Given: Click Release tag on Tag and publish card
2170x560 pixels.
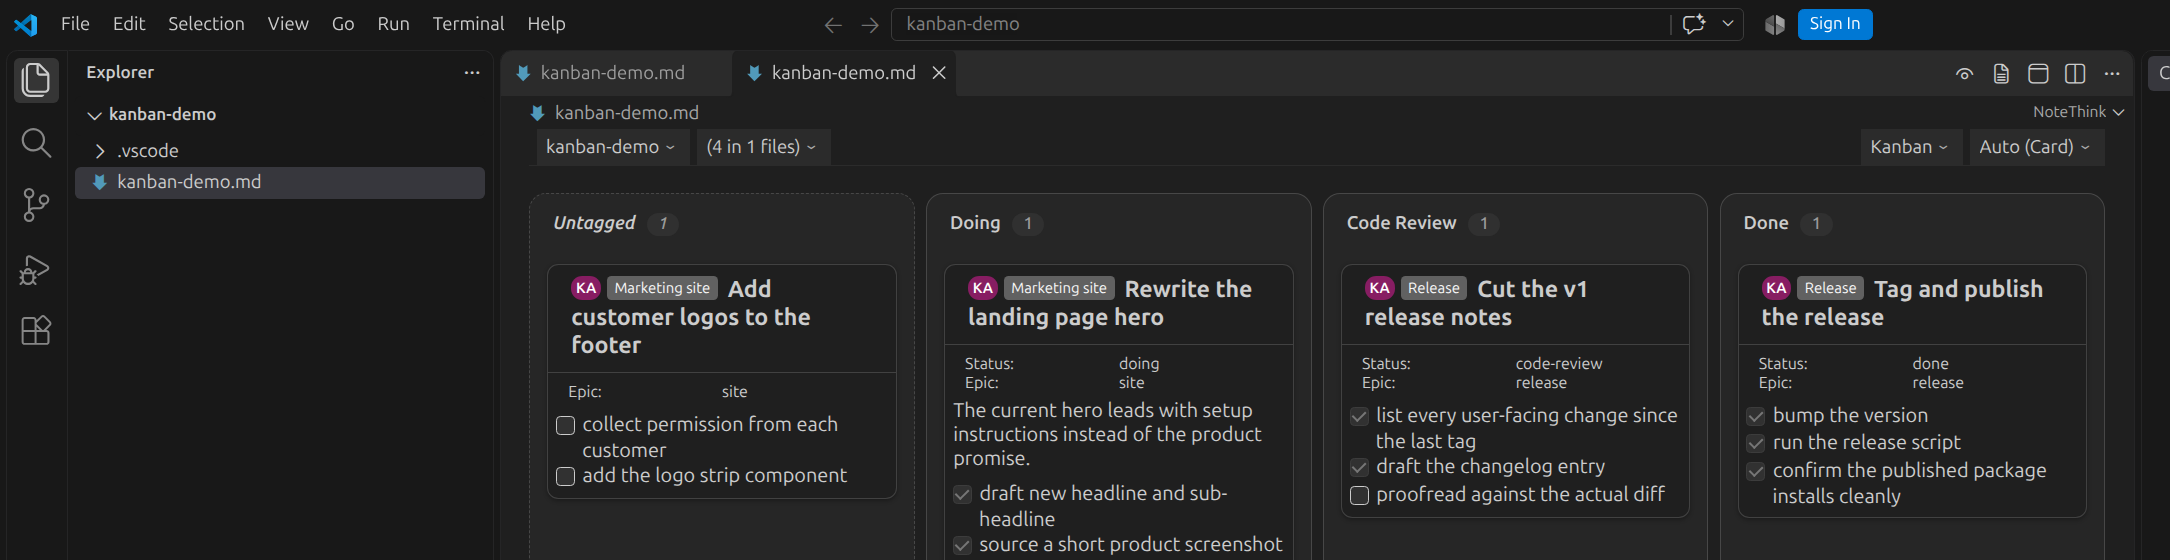Looking at the screenshot, I should pos(1831,288).
